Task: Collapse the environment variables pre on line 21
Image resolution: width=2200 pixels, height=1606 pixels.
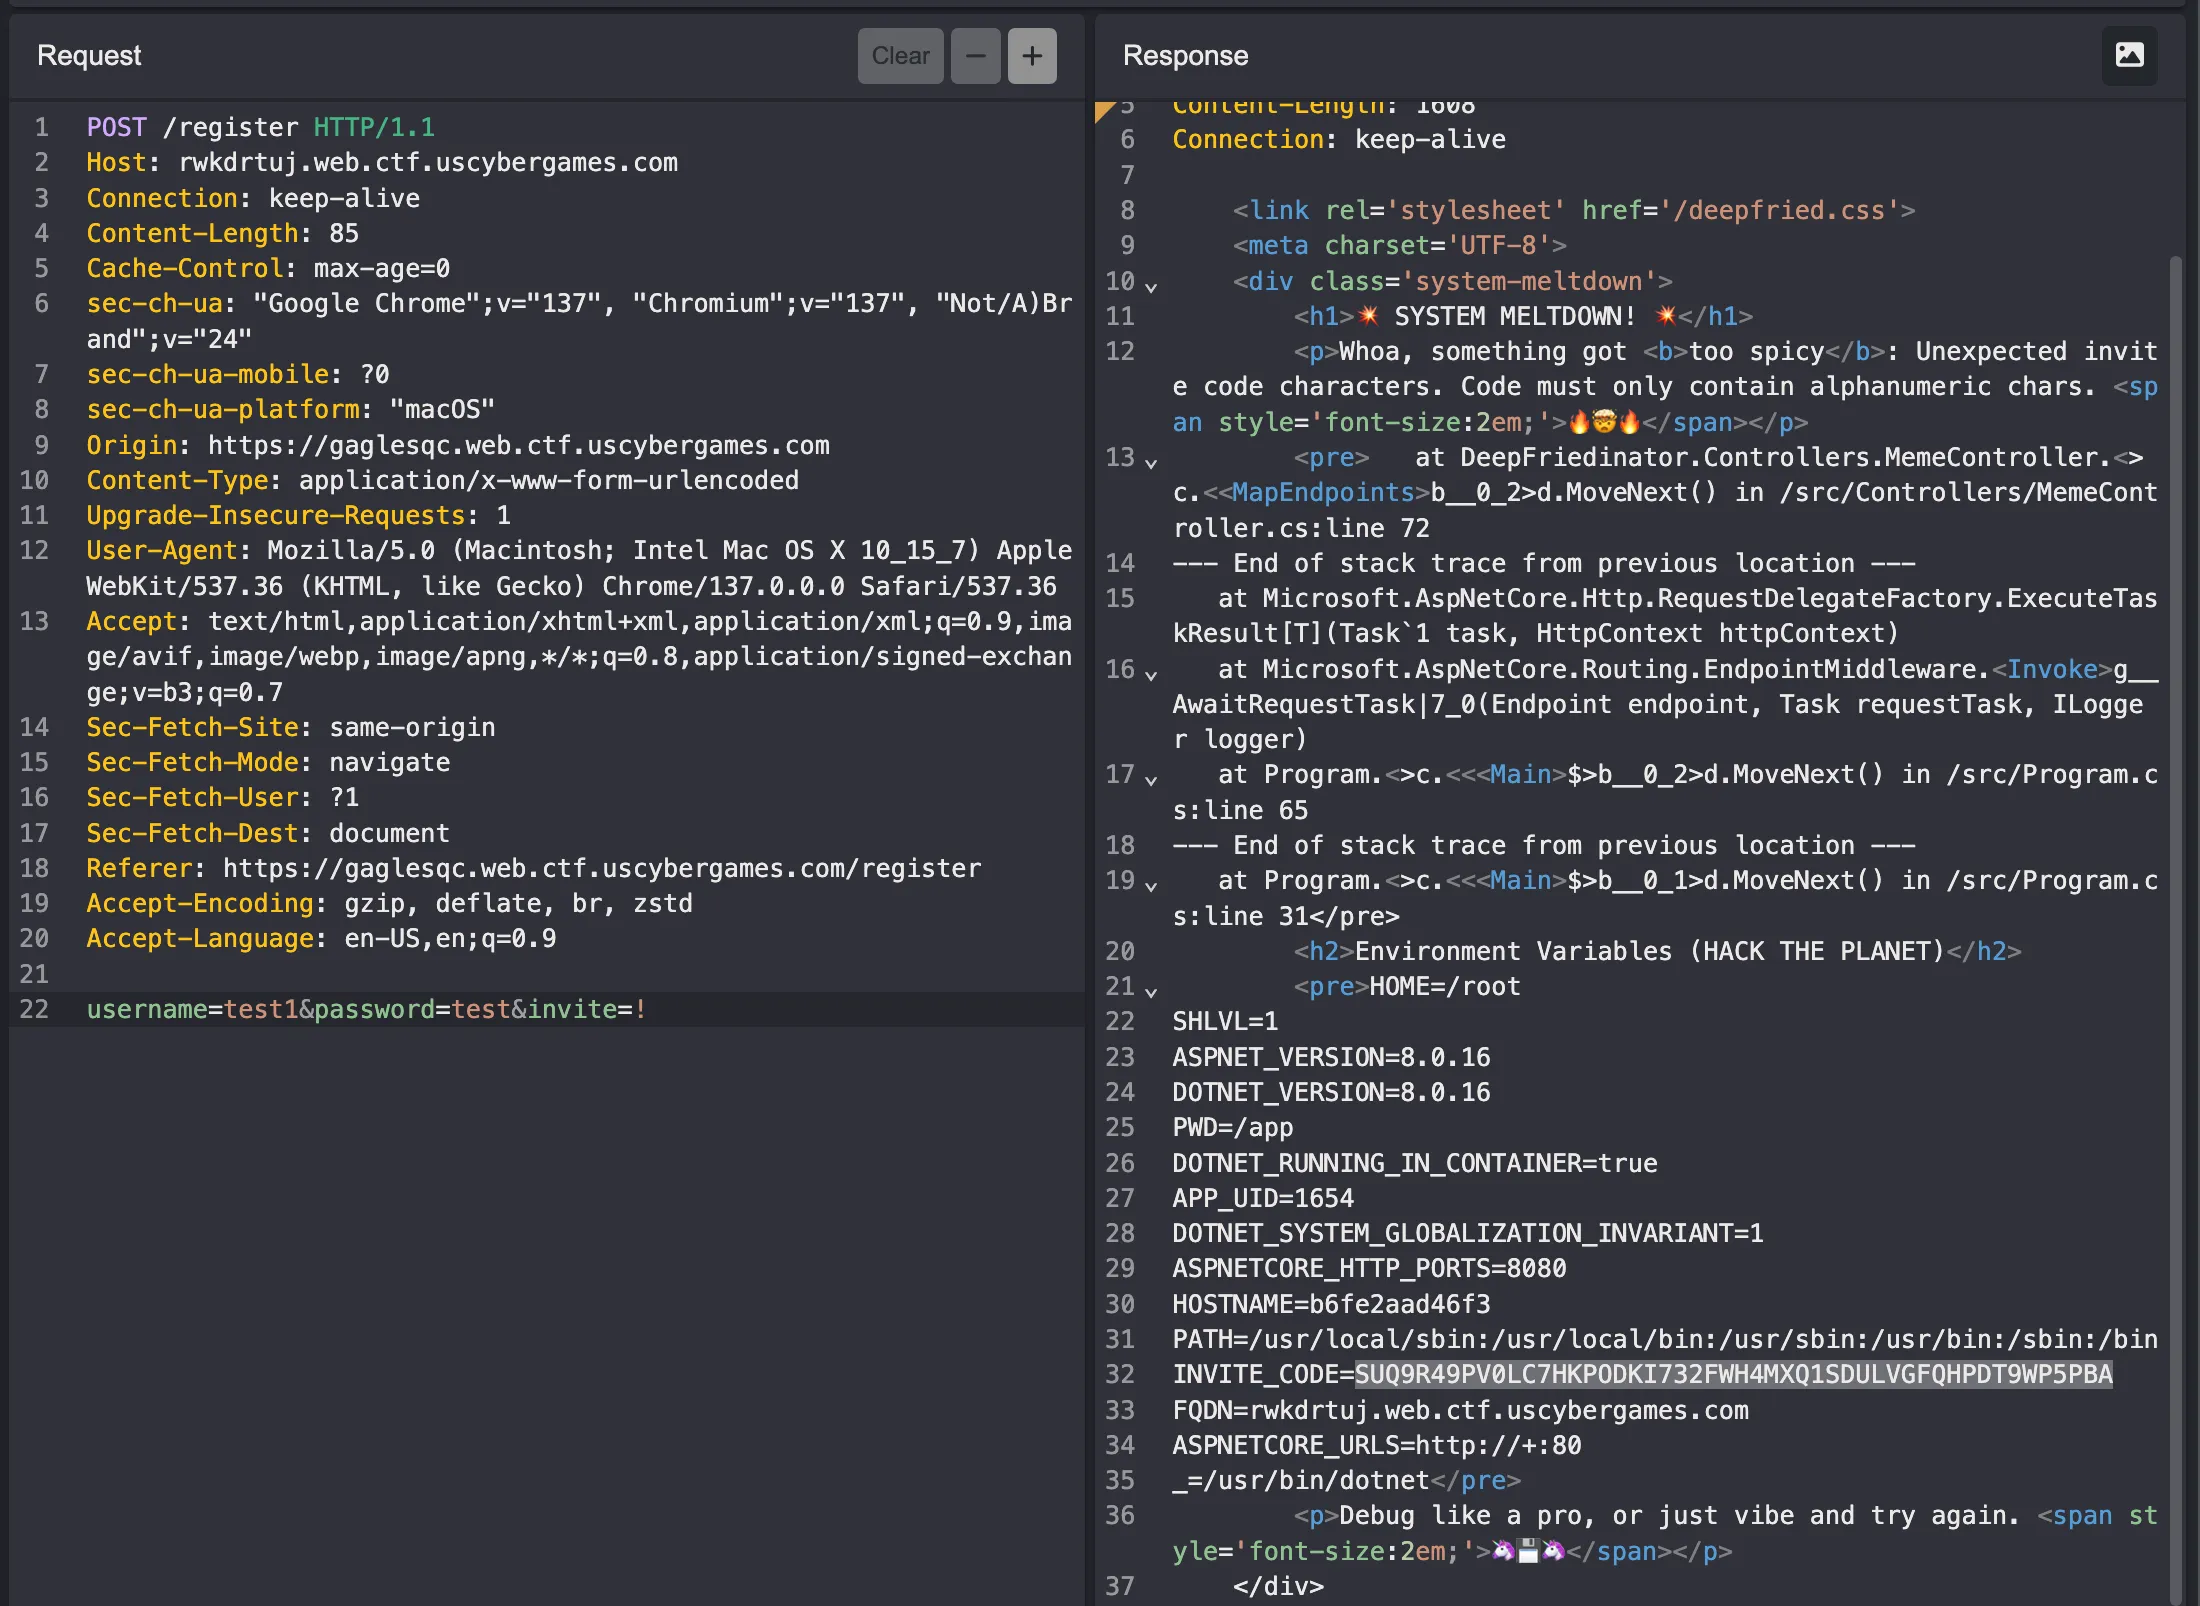Action: pos(1151,992)
